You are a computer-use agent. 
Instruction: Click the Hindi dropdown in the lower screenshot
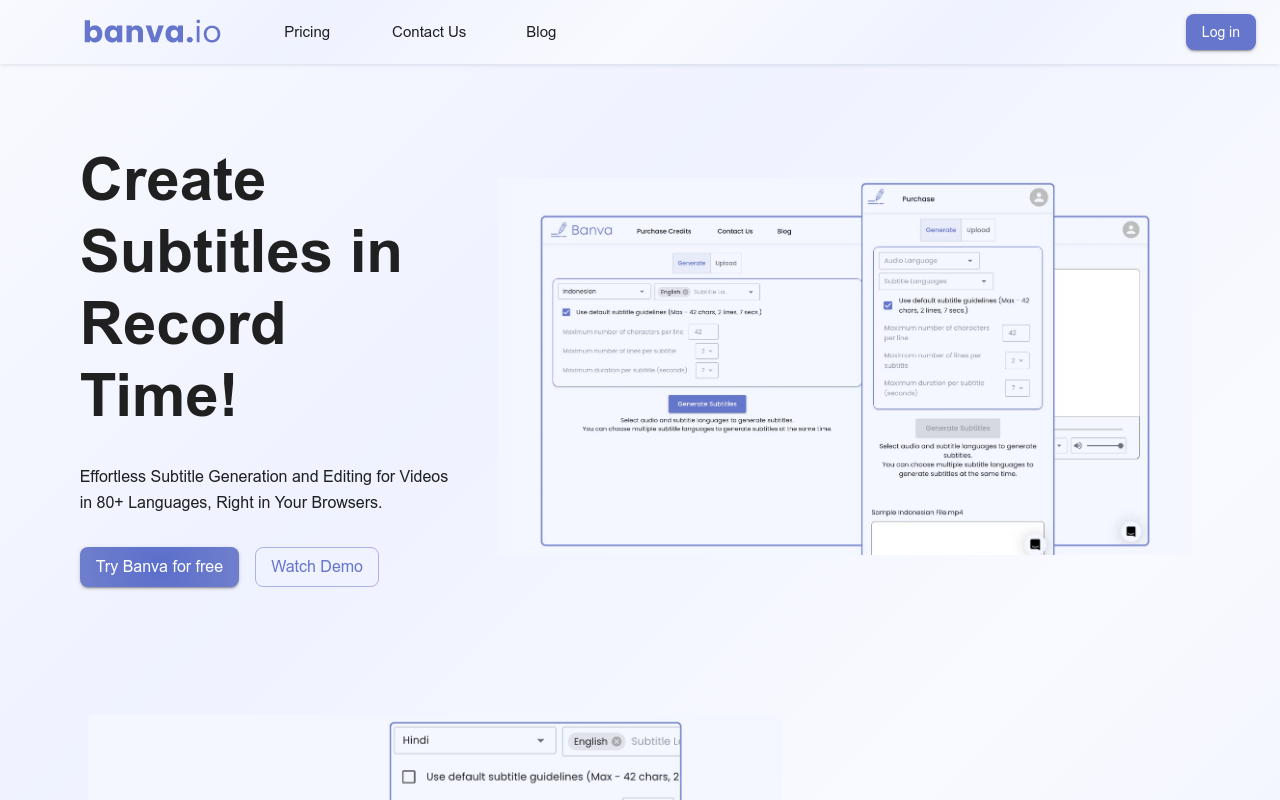pos(474,740)
